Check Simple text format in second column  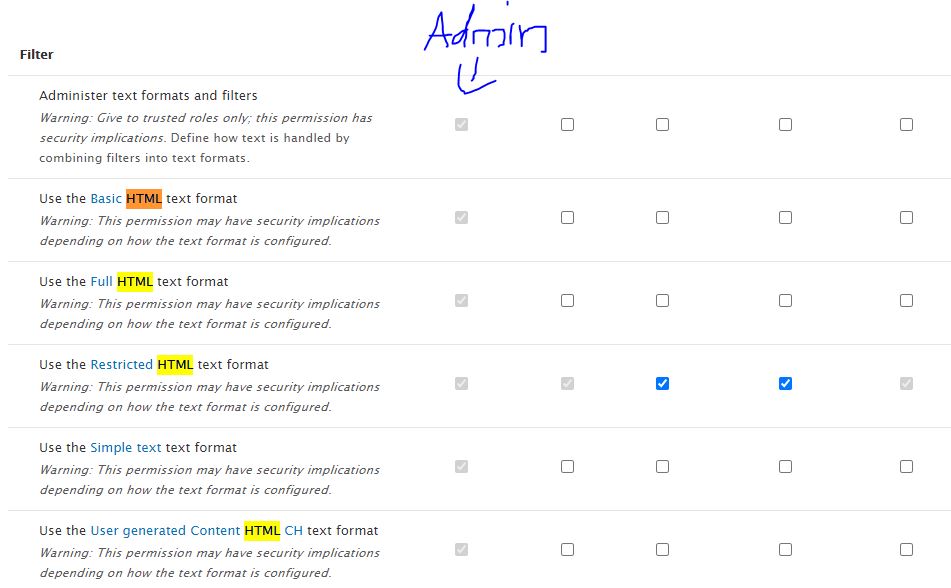(567, 467)
